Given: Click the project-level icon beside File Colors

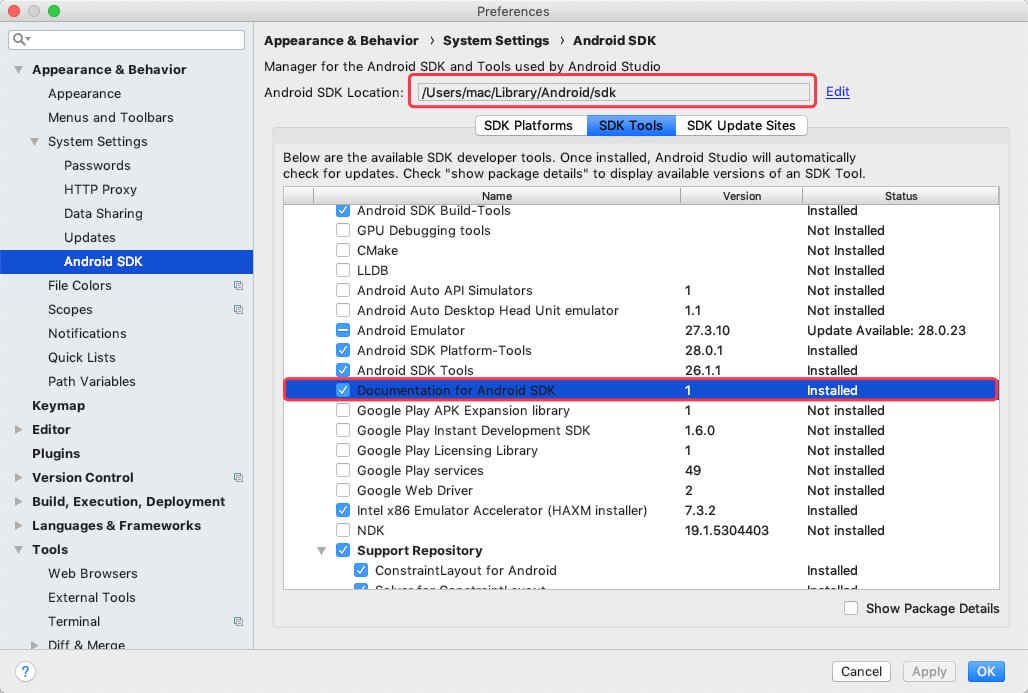Looking at the screenshot, I should (239, 285).
